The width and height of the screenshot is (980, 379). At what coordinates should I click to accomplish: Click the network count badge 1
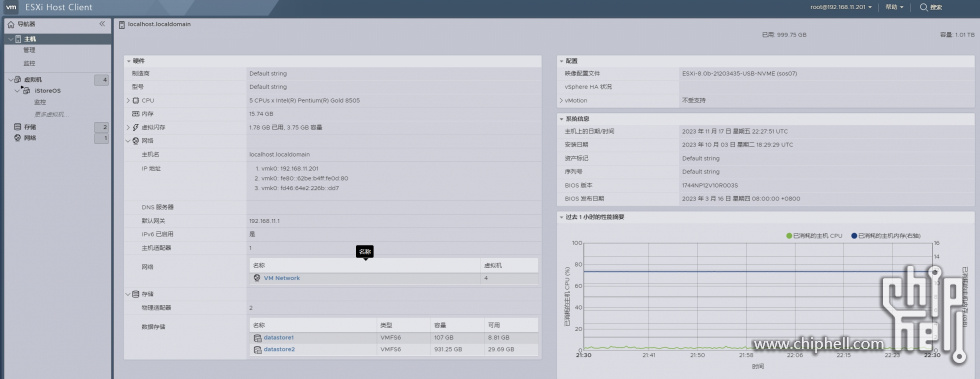101,138
